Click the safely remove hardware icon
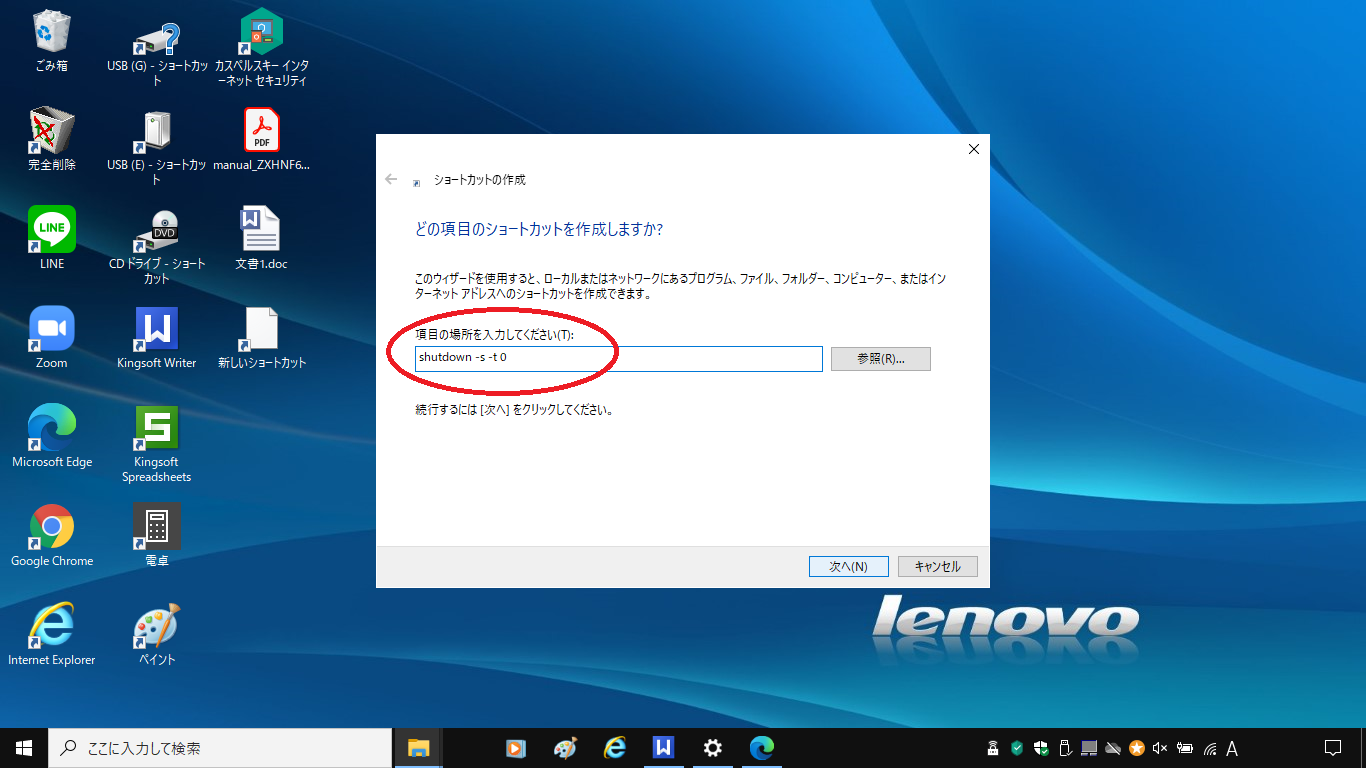 1065,748
